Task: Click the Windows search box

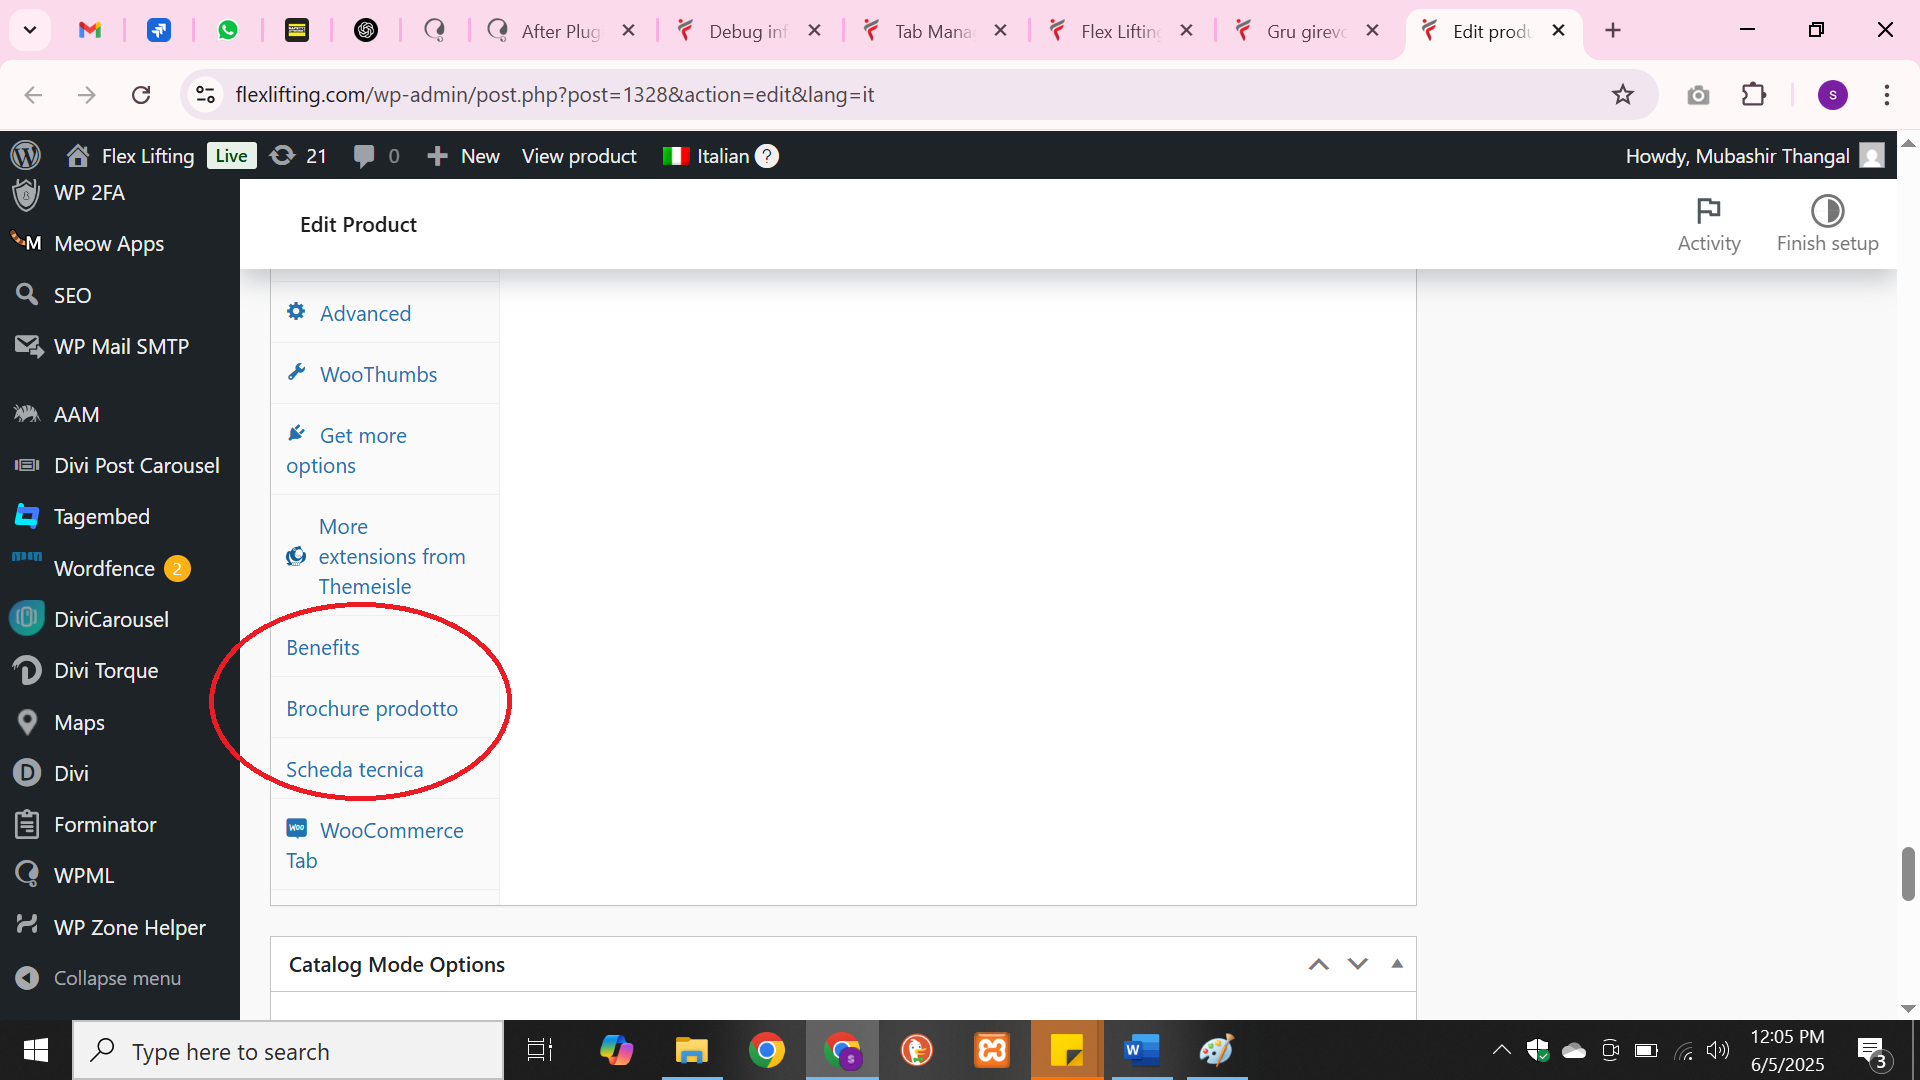Action: [288, 1051]
